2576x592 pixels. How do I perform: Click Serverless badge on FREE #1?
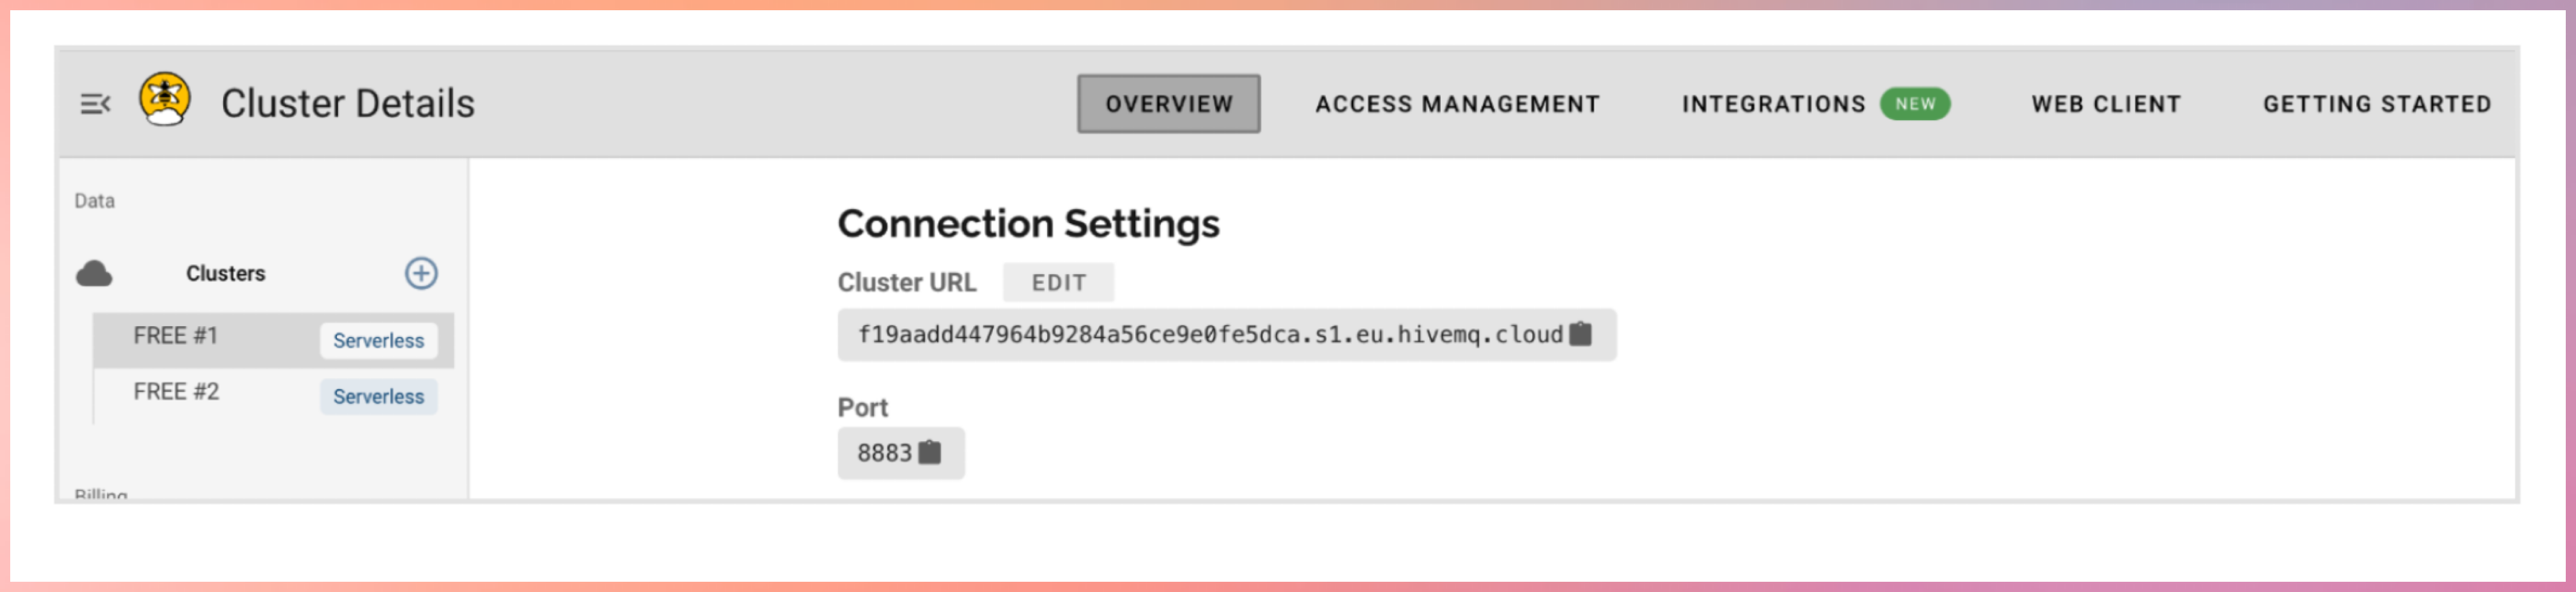pos(378,341)
